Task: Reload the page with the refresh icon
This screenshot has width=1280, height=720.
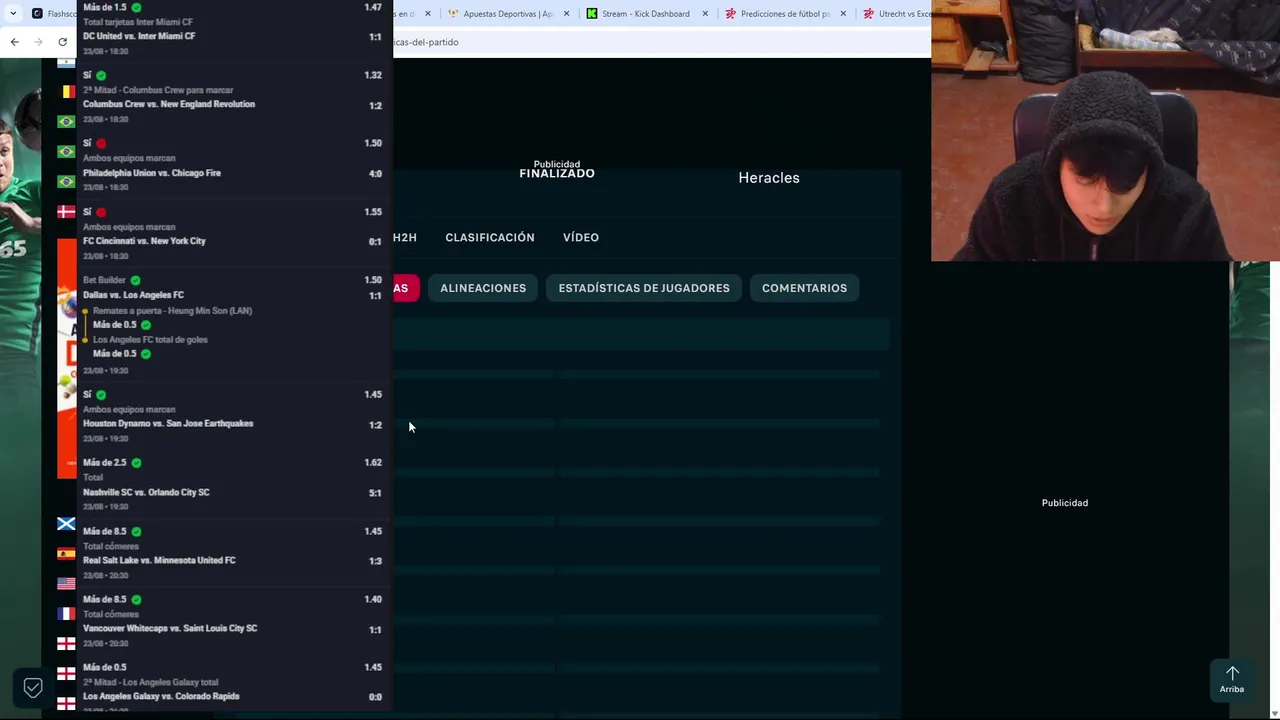Action: [x=62, y=42]
